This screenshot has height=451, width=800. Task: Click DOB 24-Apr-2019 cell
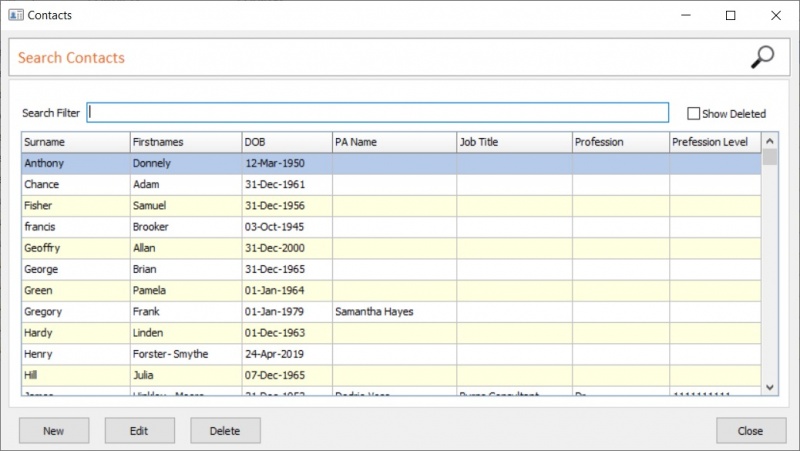(x=287, y=354)
